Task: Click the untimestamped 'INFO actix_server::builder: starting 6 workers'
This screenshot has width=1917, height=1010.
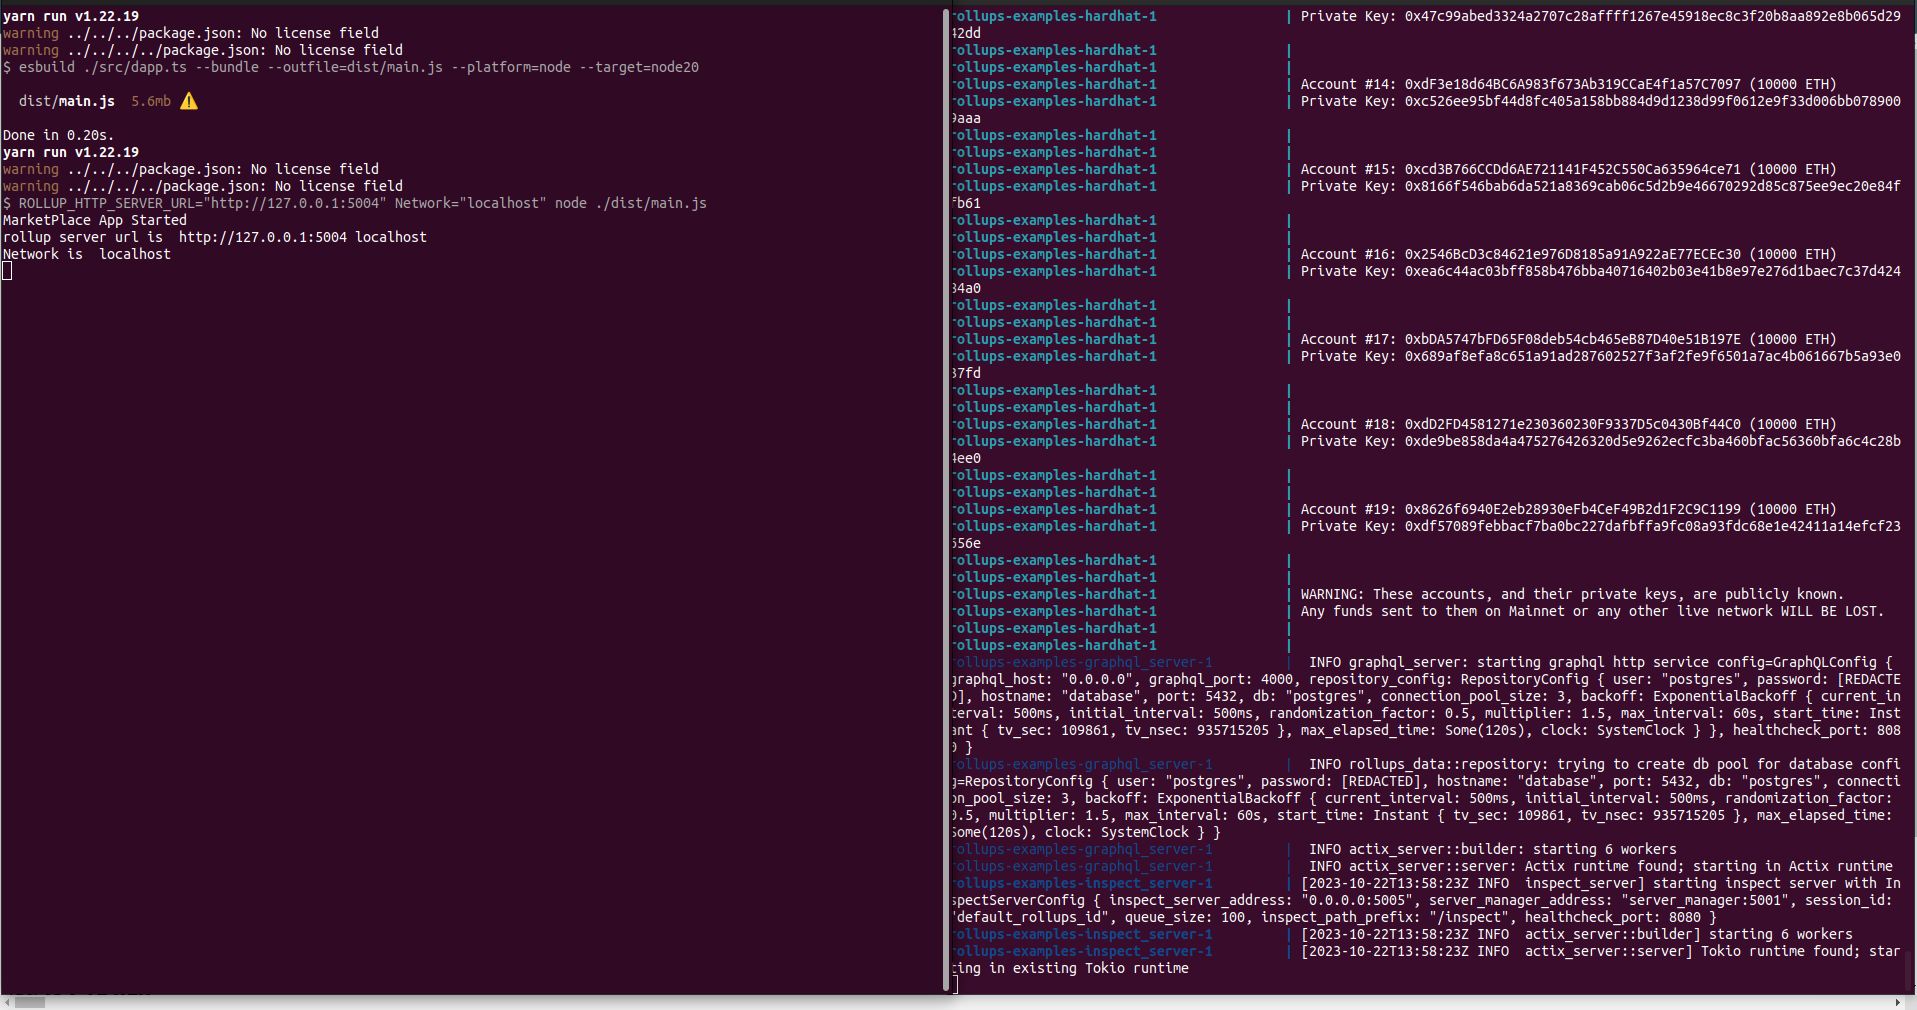Action: pos(1492,849)
